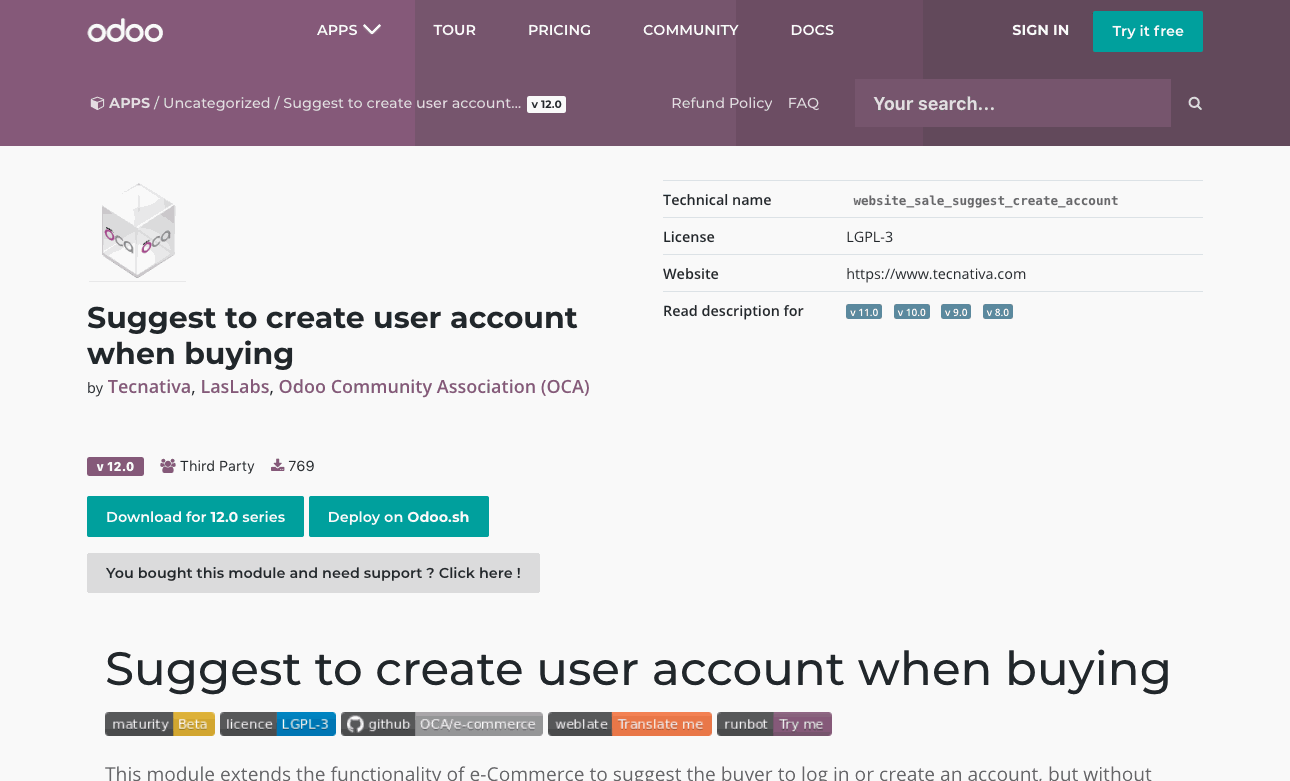Open the FAQ link
This screenshot has height=781, width=1290.
pos(803,103)
